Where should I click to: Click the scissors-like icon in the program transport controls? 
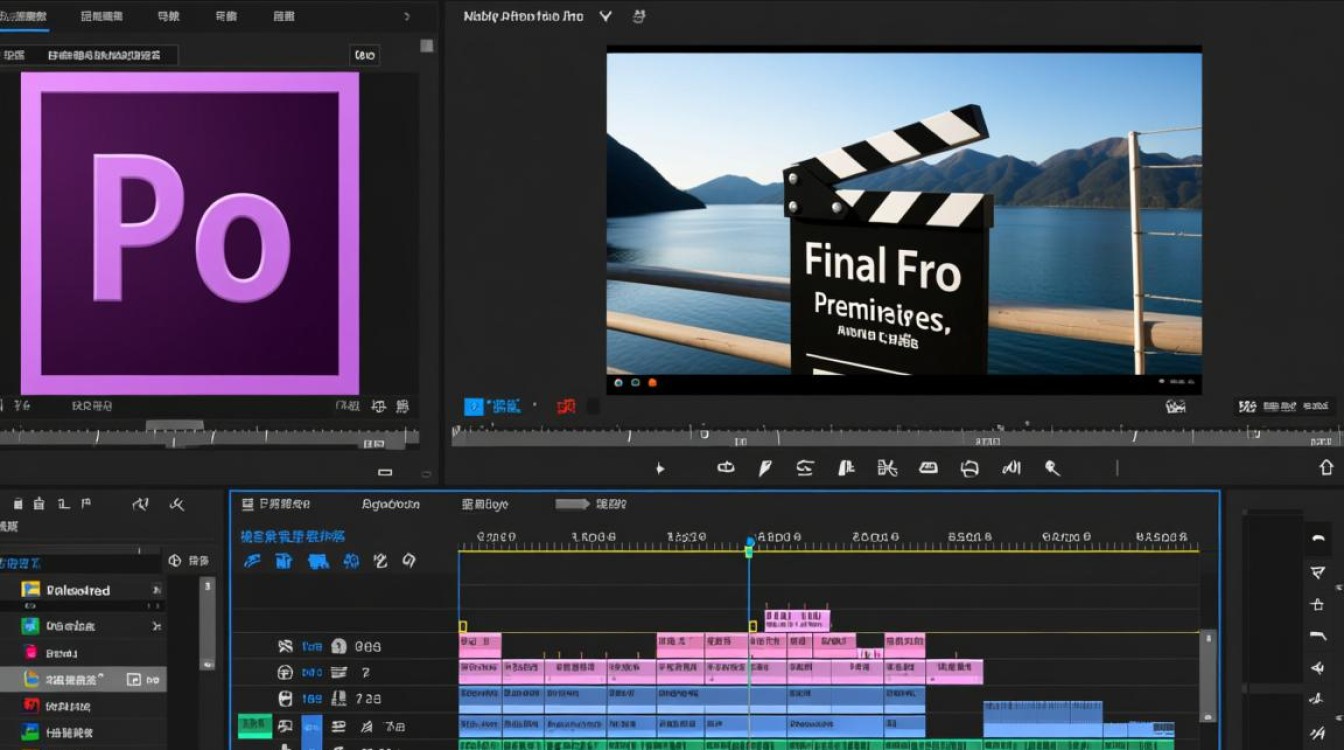click(886, 467)
